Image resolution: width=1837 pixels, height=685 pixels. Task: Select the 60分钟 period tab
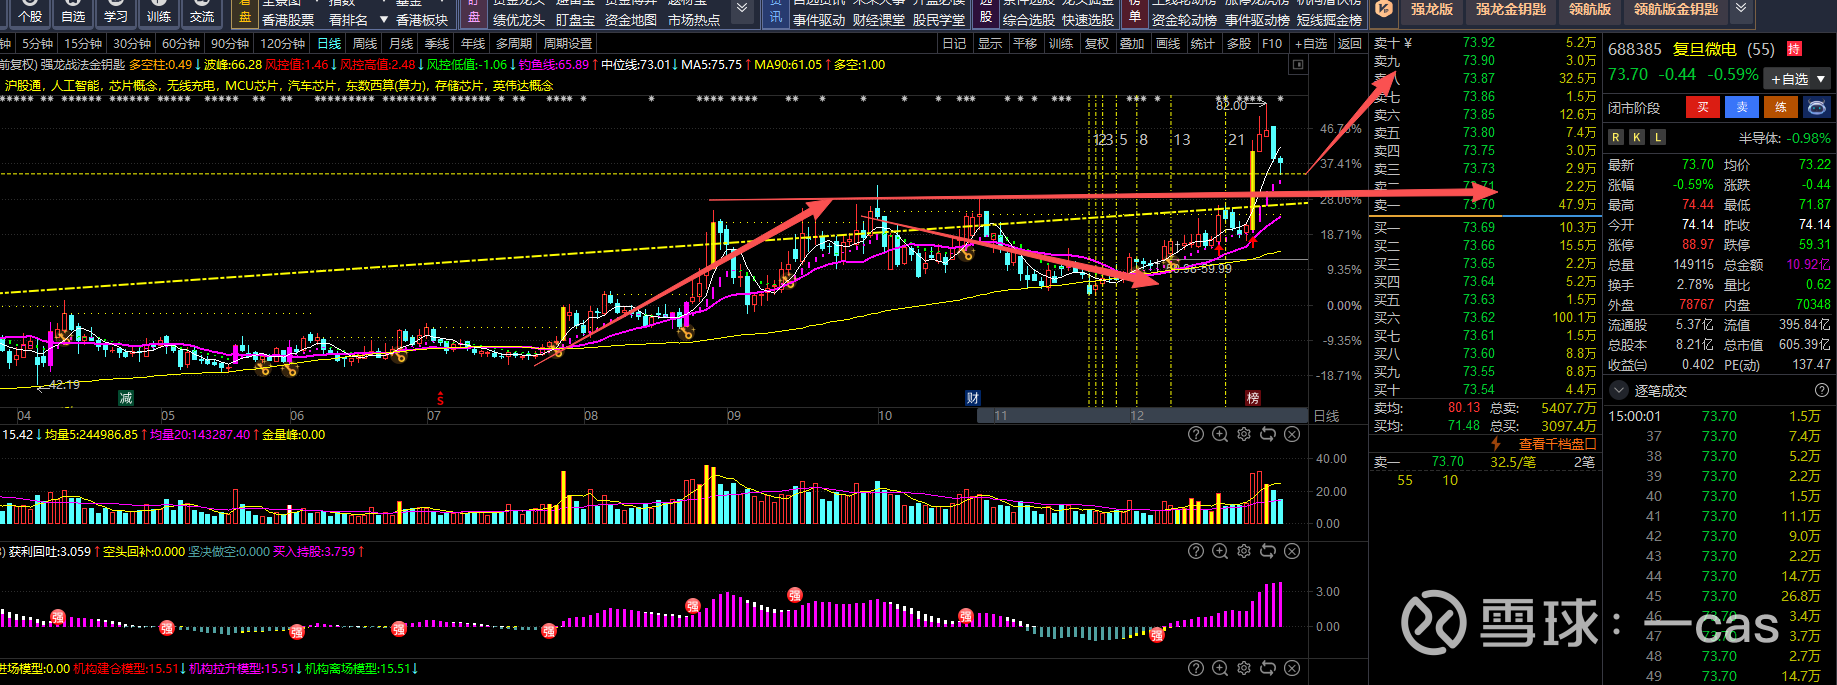click(x=181, y=44)
